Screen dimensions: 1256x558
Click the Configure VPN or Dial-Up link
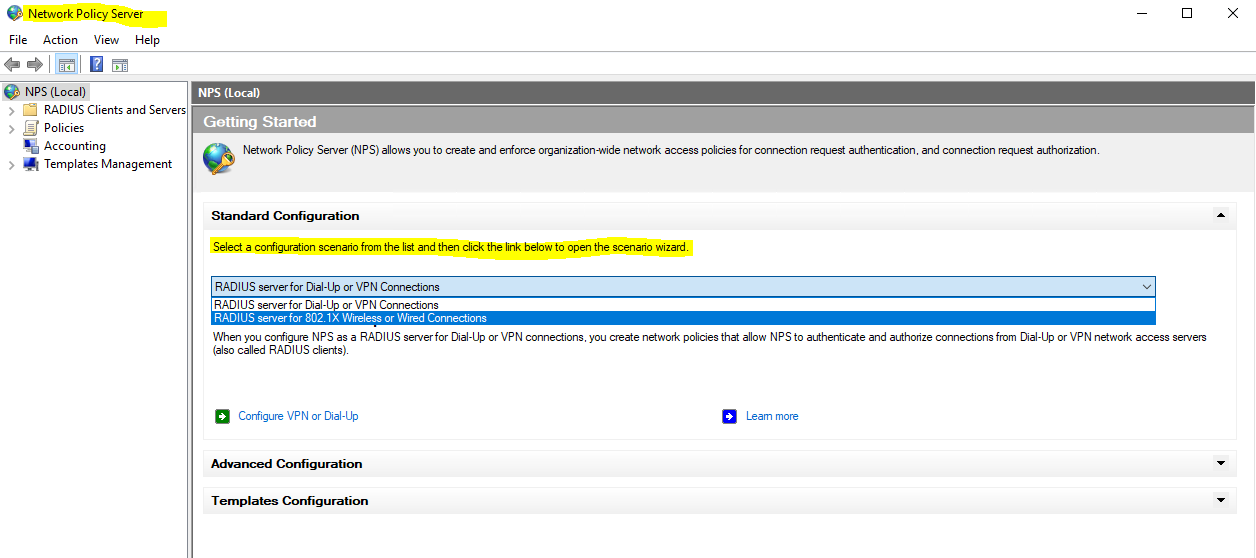tap(298, 416)
